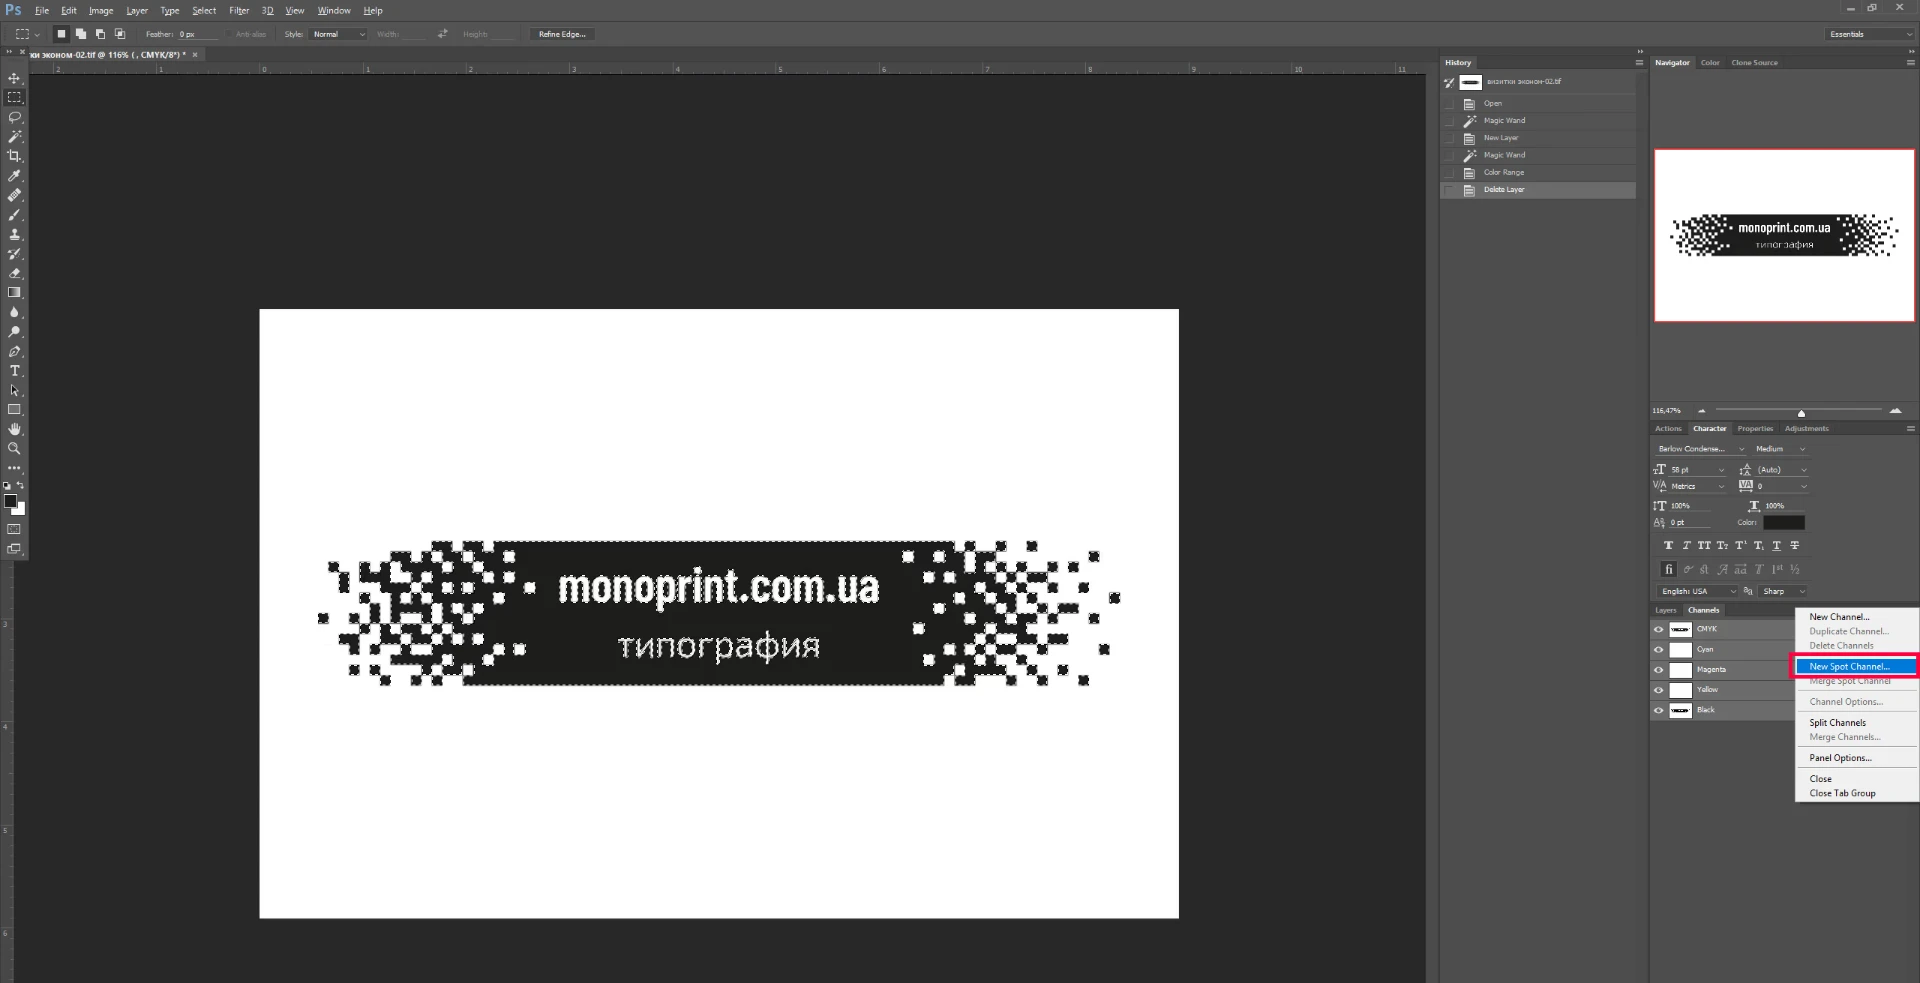Swap width and height in options bar
Screen dimensions: 1920x983
coord(442,34)
